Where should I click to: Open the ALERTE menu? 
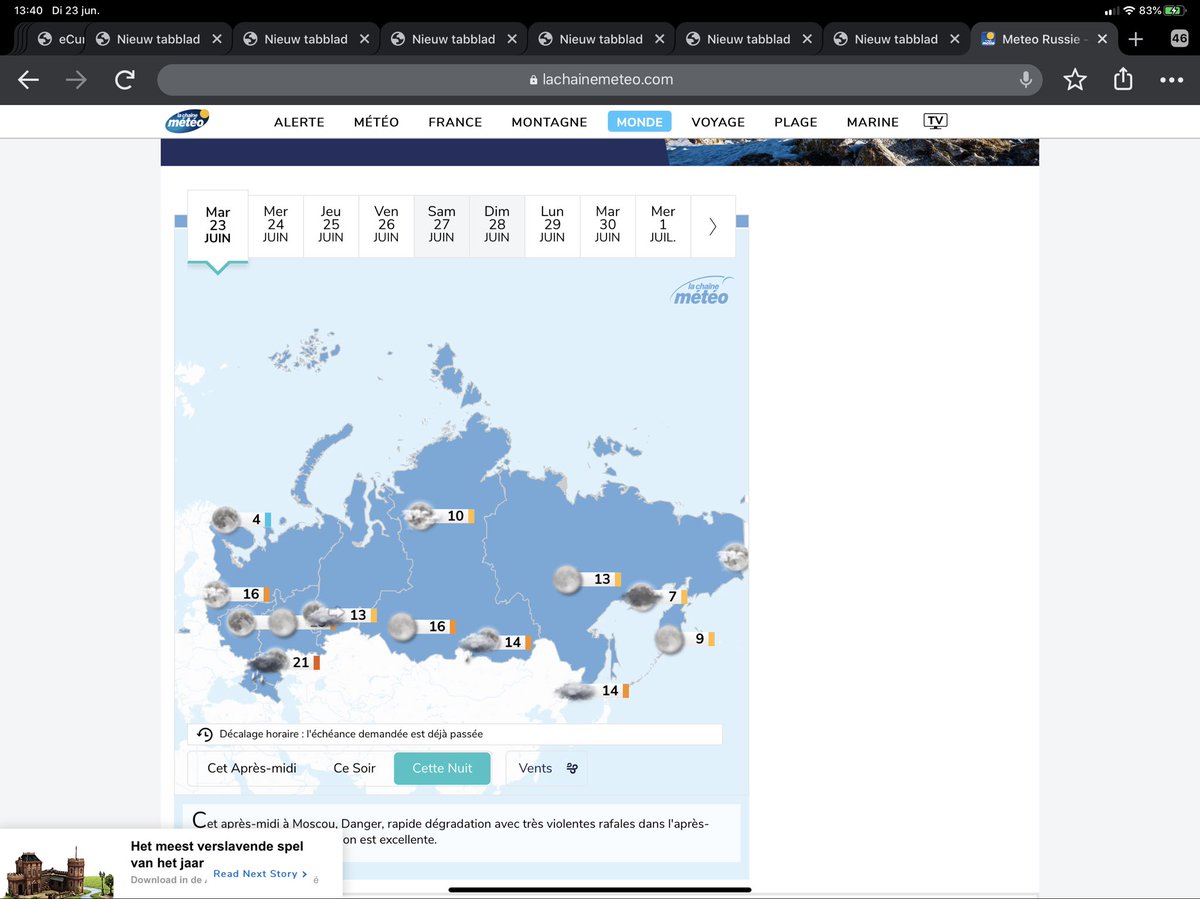click(299, 122)
